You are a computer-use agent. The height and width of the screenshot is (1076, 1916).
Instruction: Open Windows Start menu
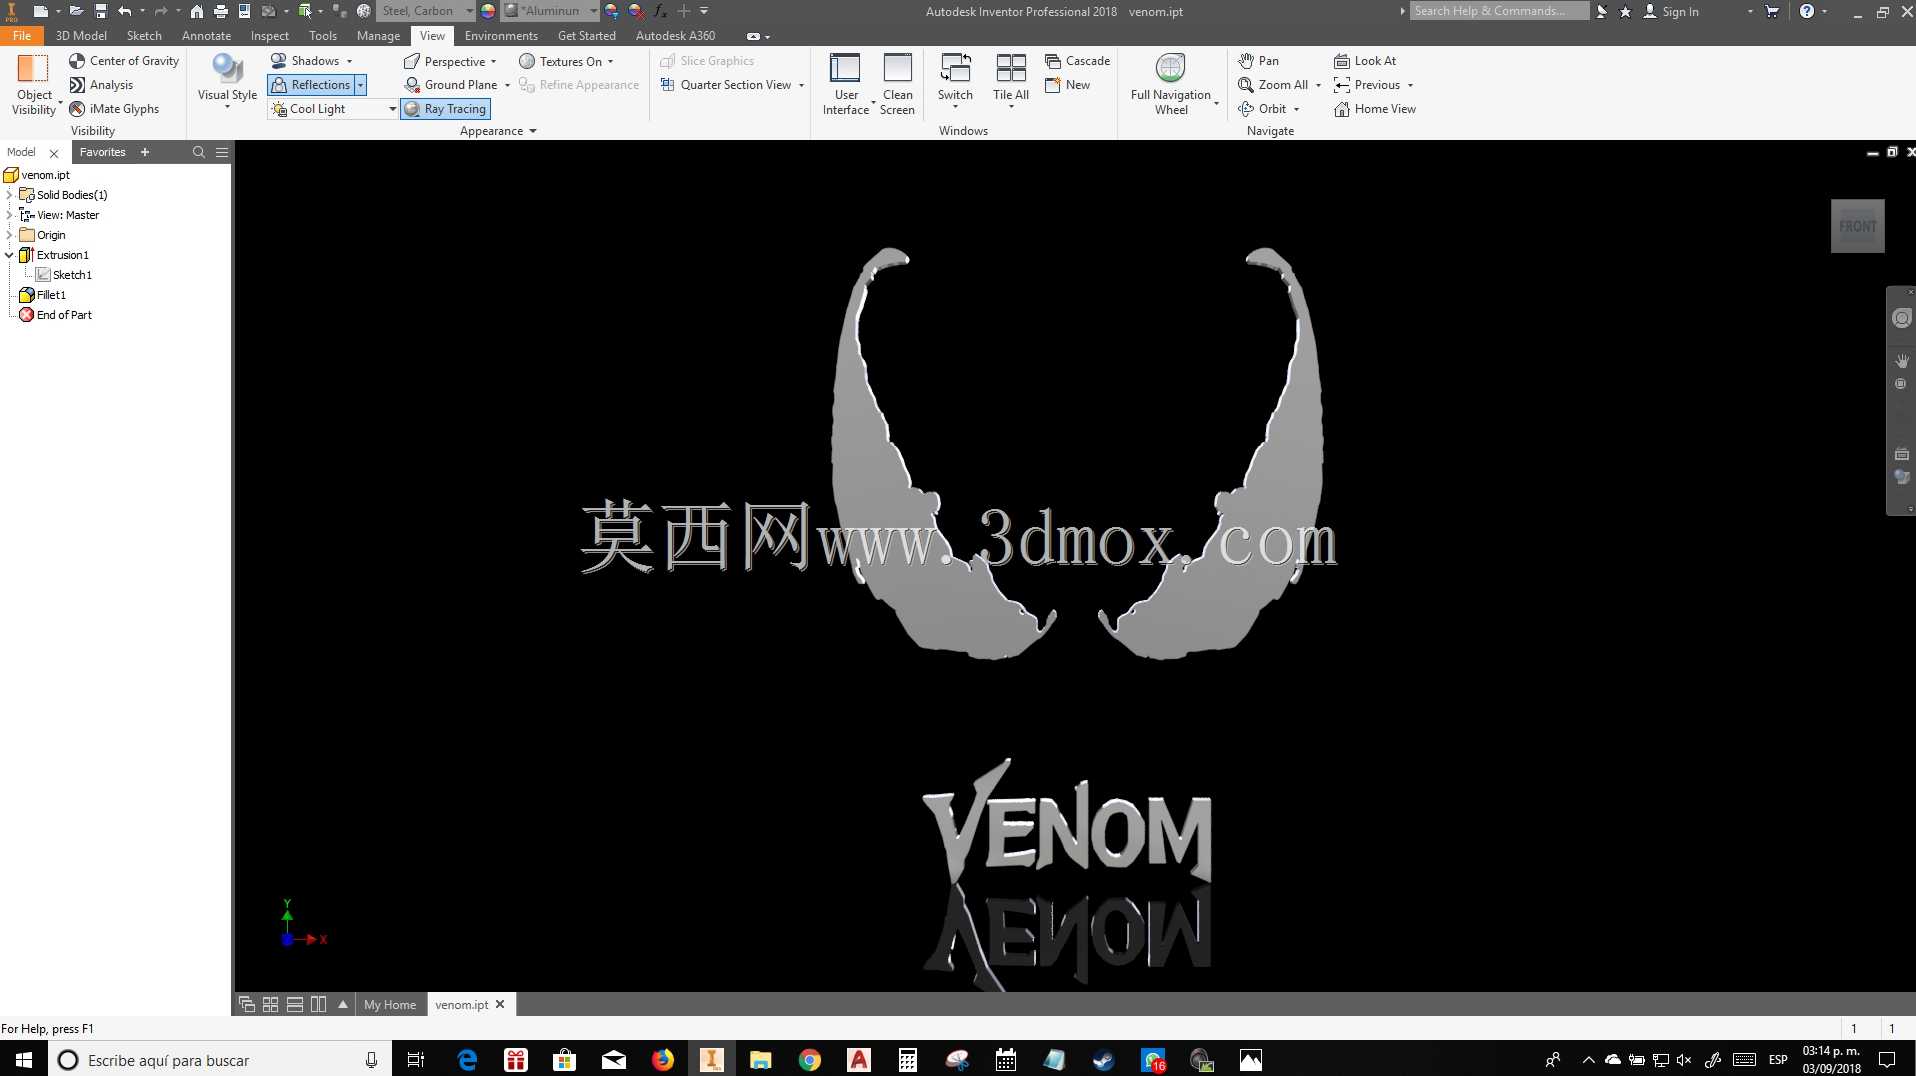click(x=24, y=1059)
